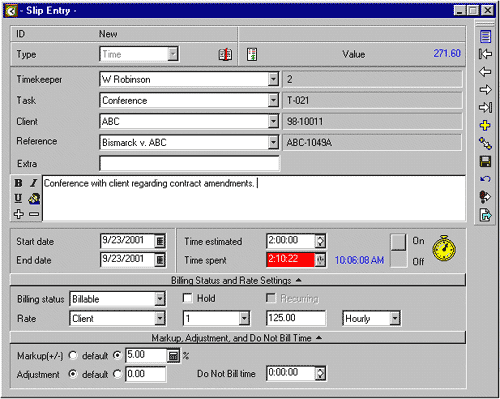Click in the slip description text area
Viewport: 500px width, 399px height.
pos(254,198)
